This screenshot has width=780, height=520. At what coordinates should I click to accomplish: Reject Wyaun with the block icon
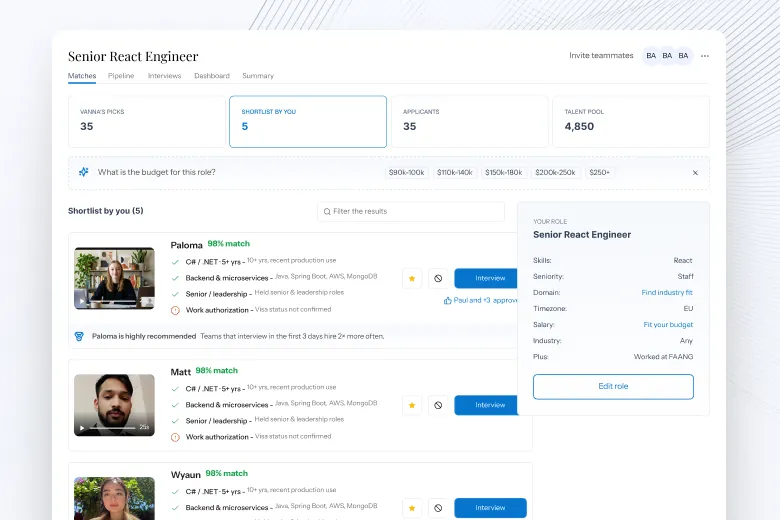coord(438,508)
